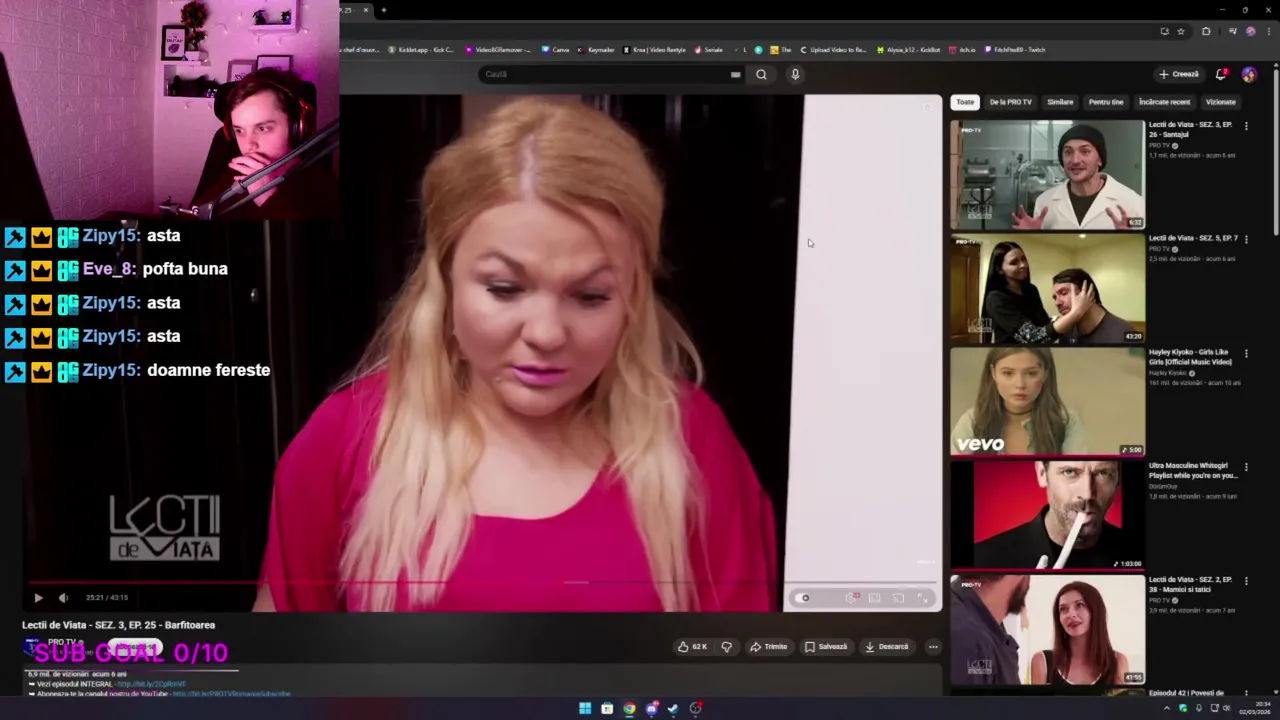Image resolution: width=1280 pixels, height=720 pixels.
Task: Close the current browser tab
Action: [365, 10]
